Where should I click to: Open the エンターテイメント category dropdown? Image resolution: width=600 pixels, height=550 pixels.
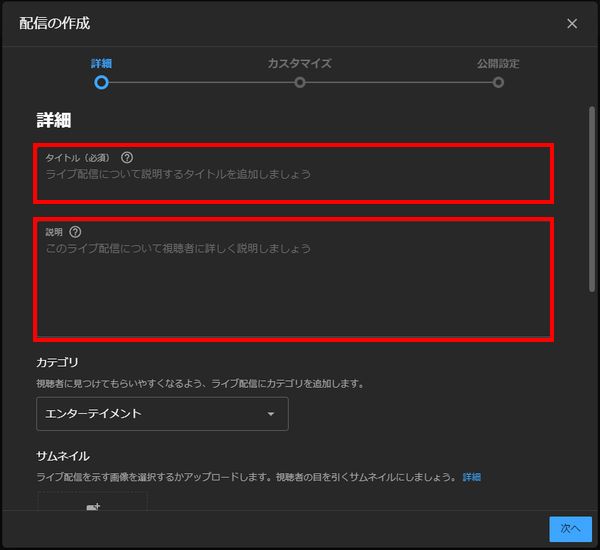(162, 414)
